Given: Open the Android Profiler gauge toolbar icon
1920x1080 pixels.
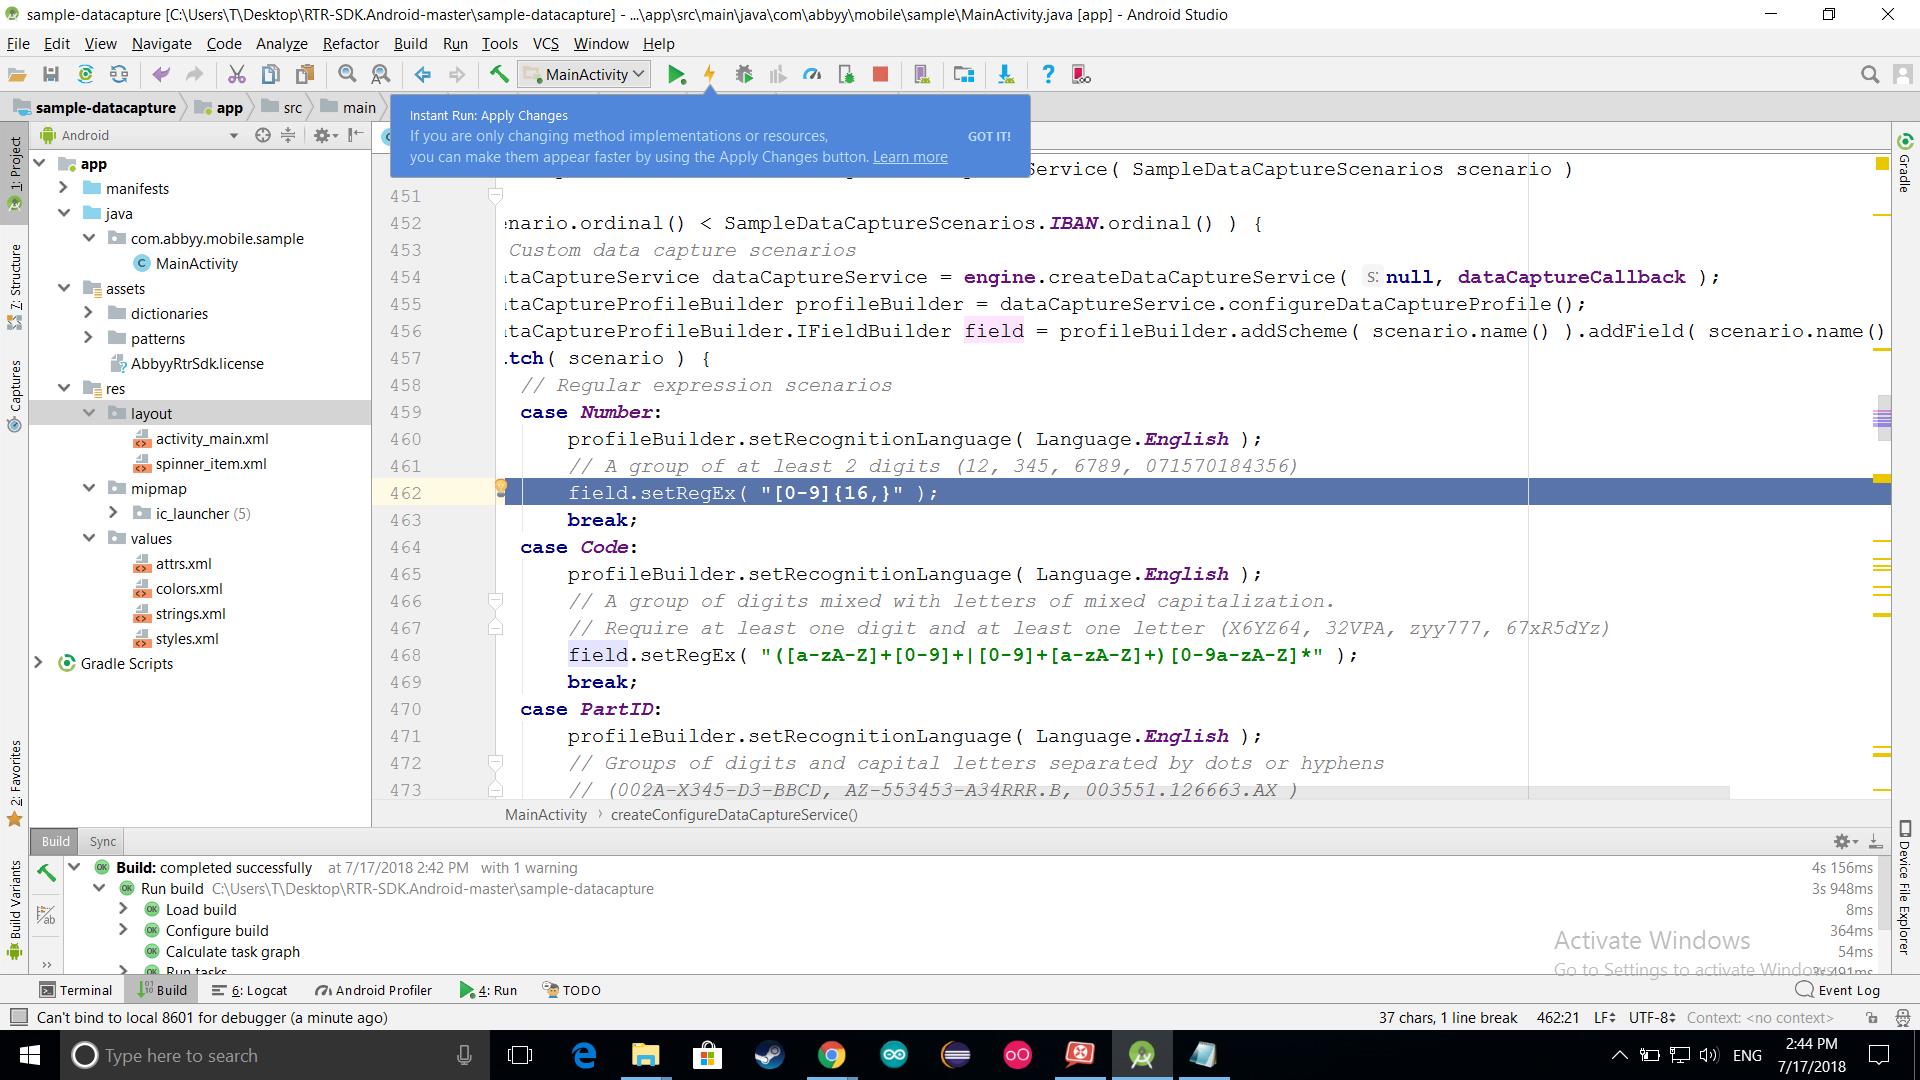Looking at the screenshot, I should pos(812,75).
